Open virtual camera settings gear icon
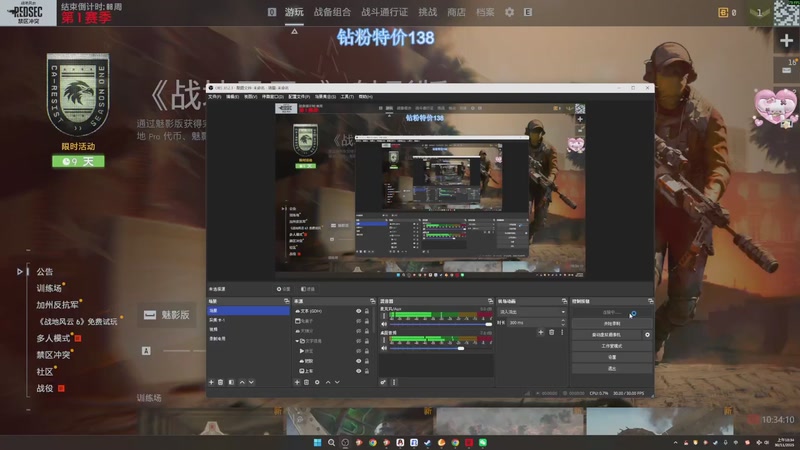The width and height of the screenshot is (800, 450). [647, 335]
